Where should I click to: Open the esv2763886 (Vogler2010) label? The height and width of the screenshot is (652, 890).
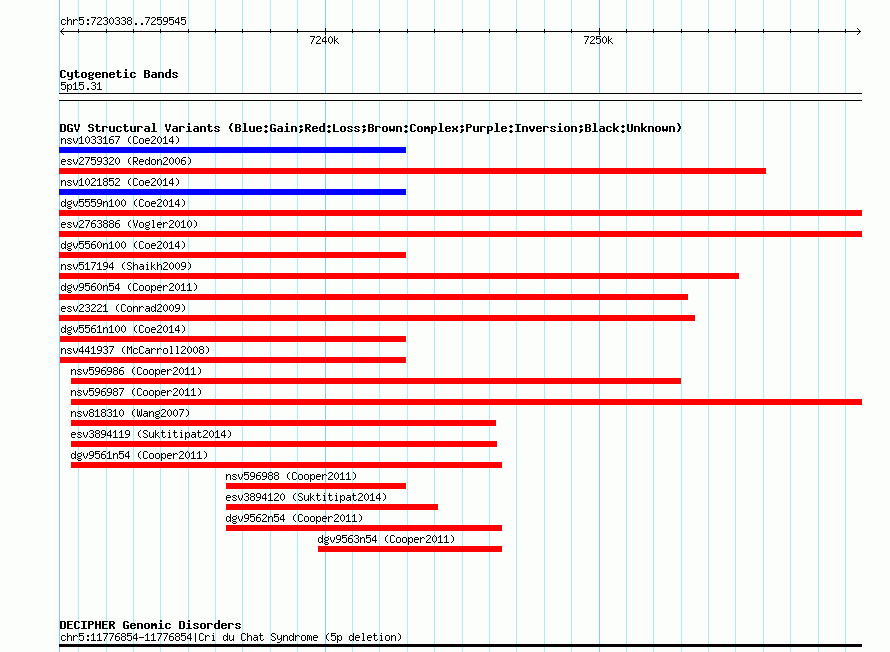pos(129,224)
